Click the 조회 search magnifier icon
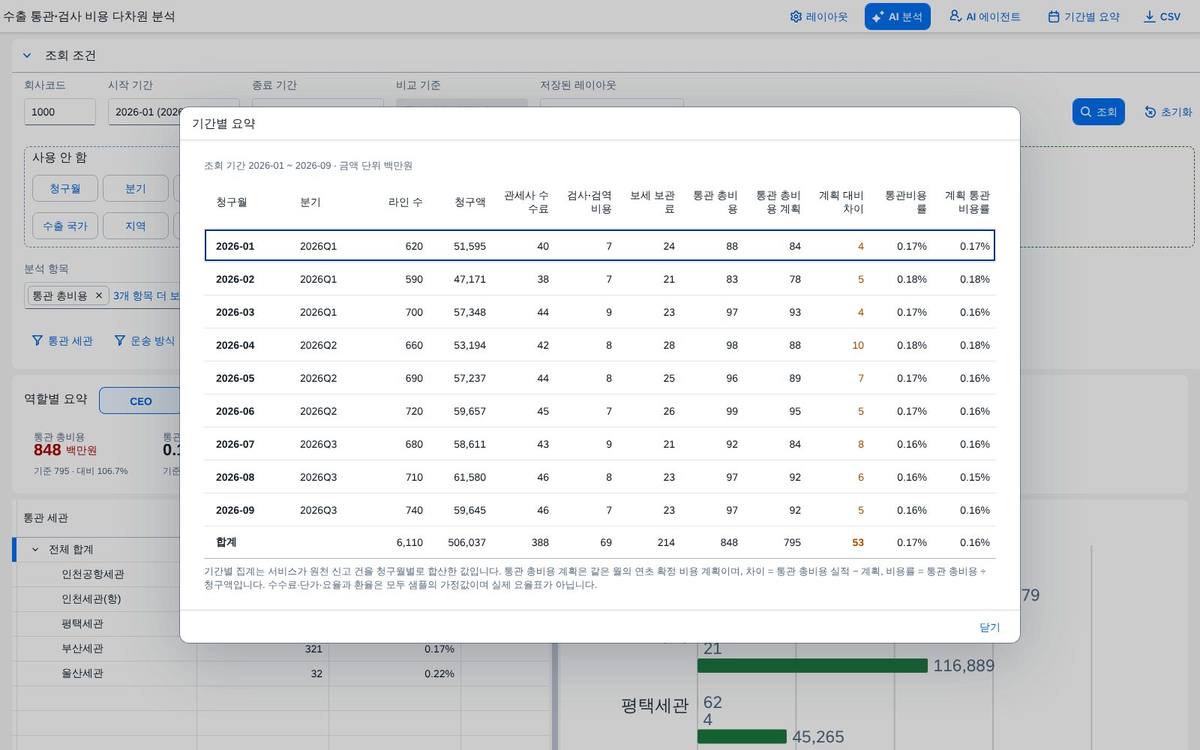The image size is (1200, 750). (x=1086, y=112)
